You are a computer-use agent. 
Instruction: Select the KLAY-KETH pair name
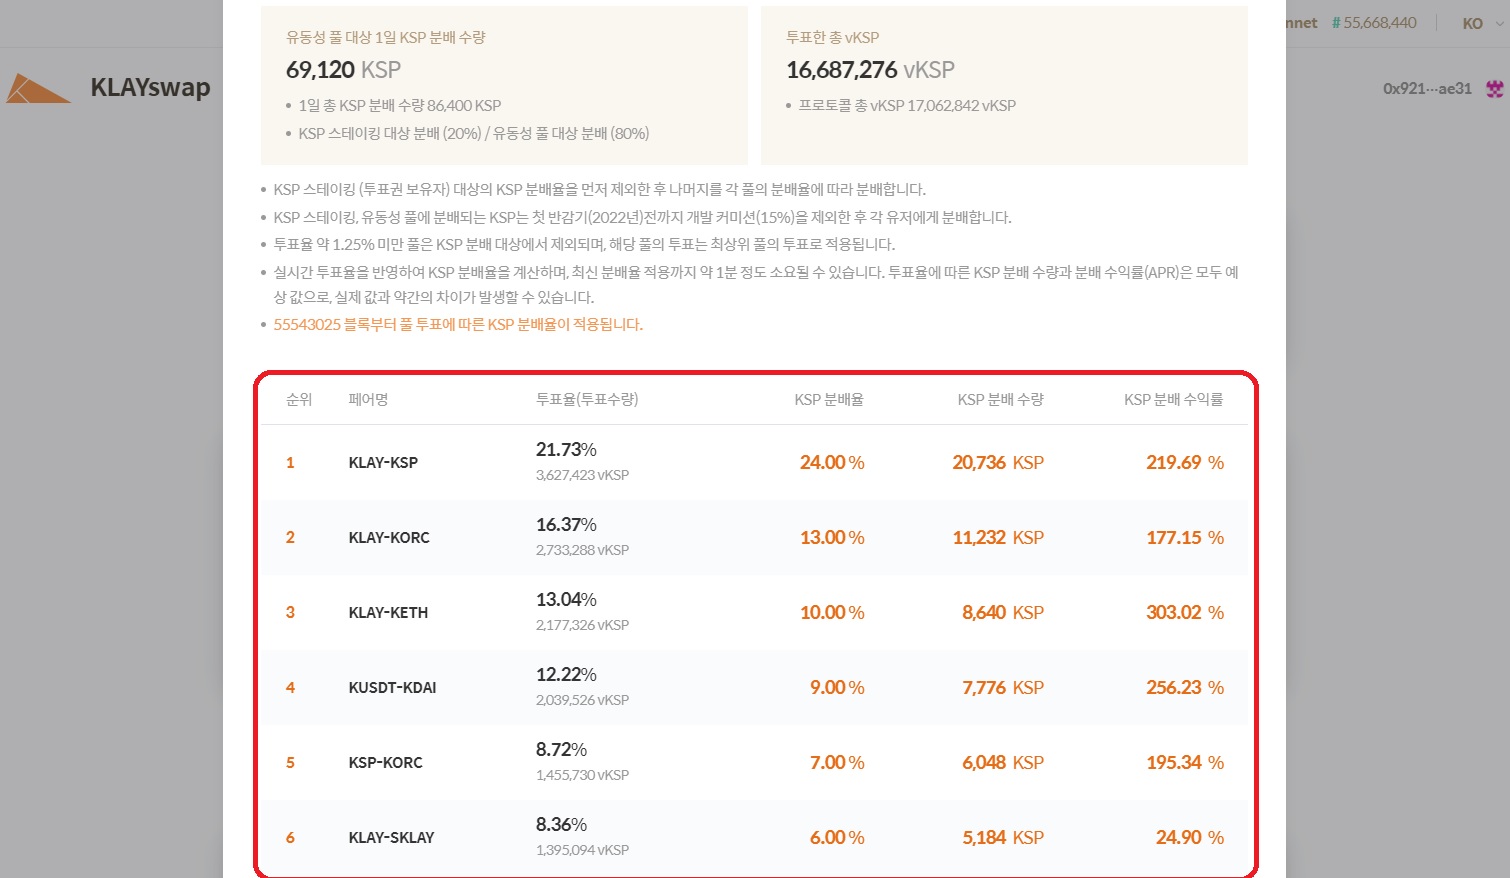pos(388,613)
